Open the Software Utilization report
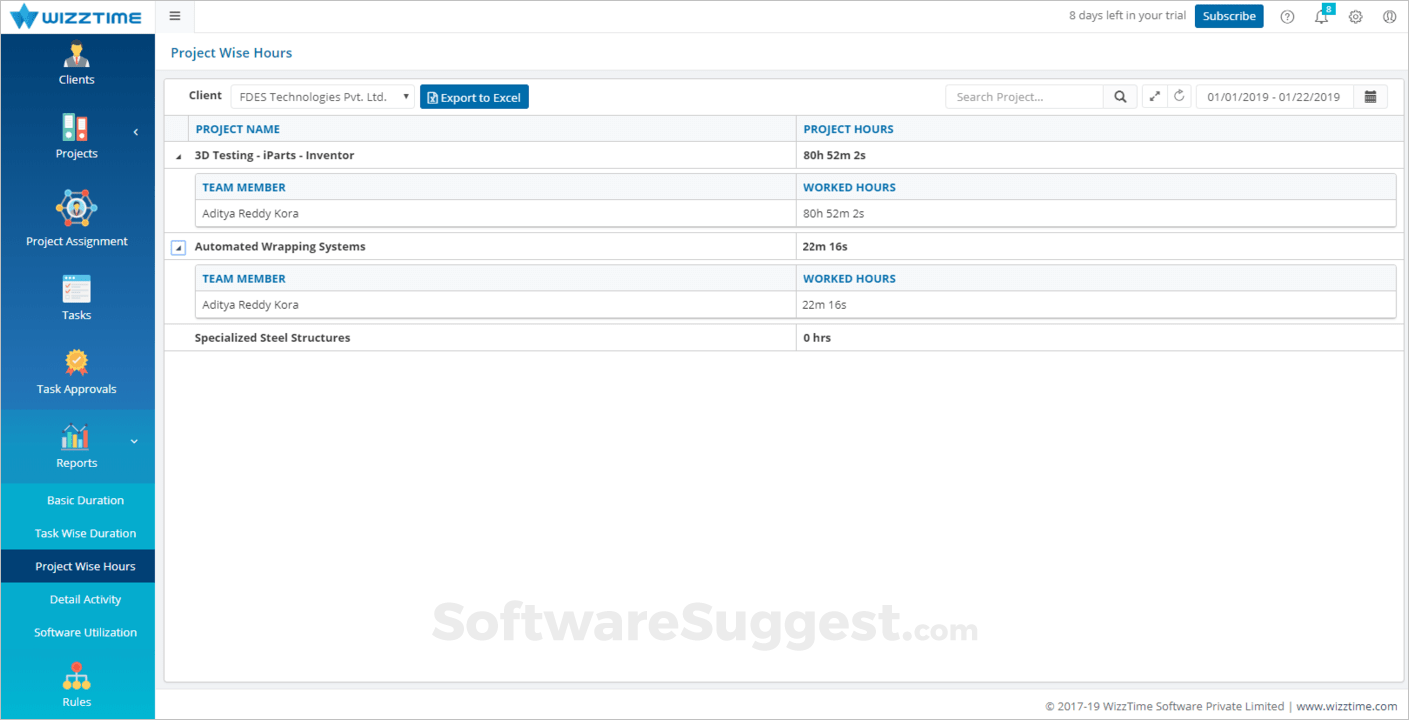 click(x=85, y=632)
